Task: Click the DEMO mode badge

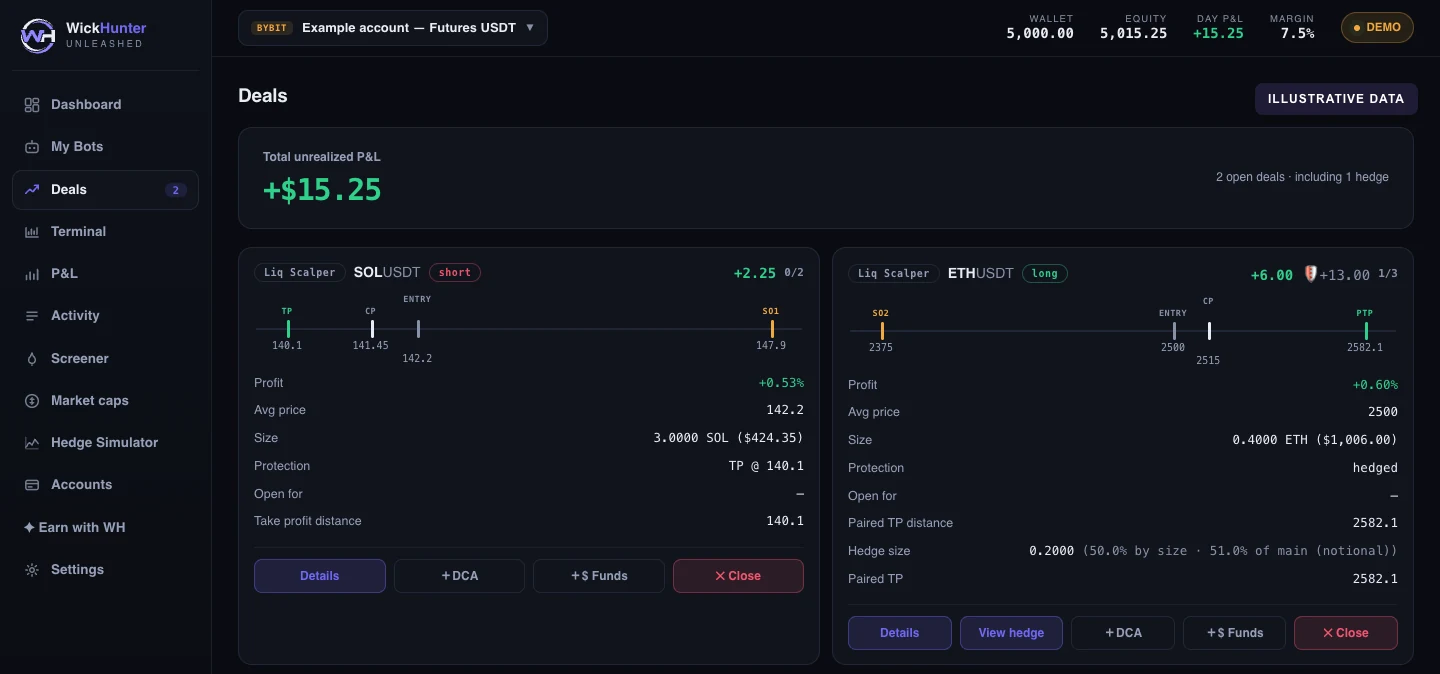Action: click(1377, 28)
